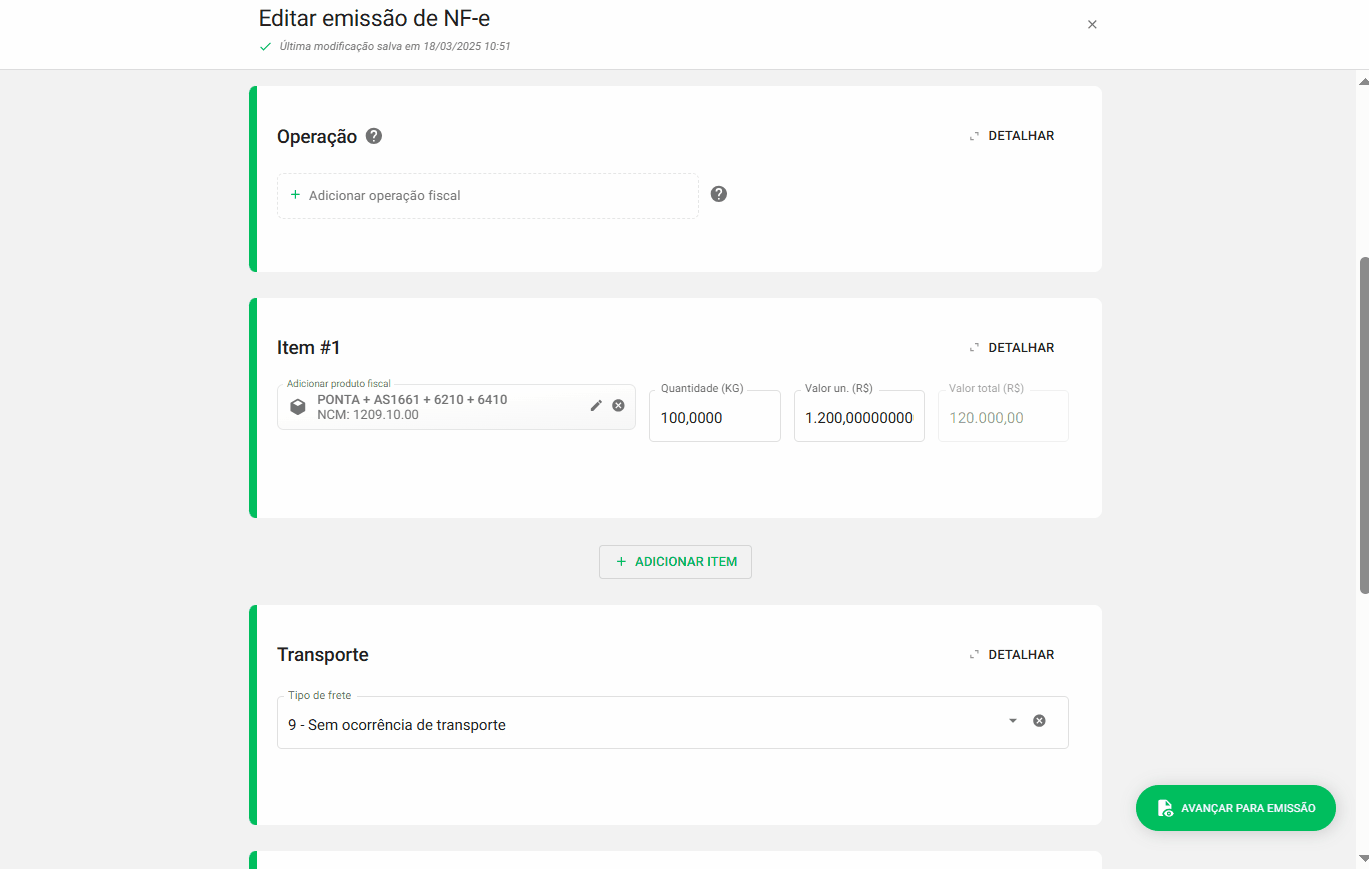This screenshot has width=1369, height=869.
Task: Expand Operação section with DETALHAR
Action: 1012,136
